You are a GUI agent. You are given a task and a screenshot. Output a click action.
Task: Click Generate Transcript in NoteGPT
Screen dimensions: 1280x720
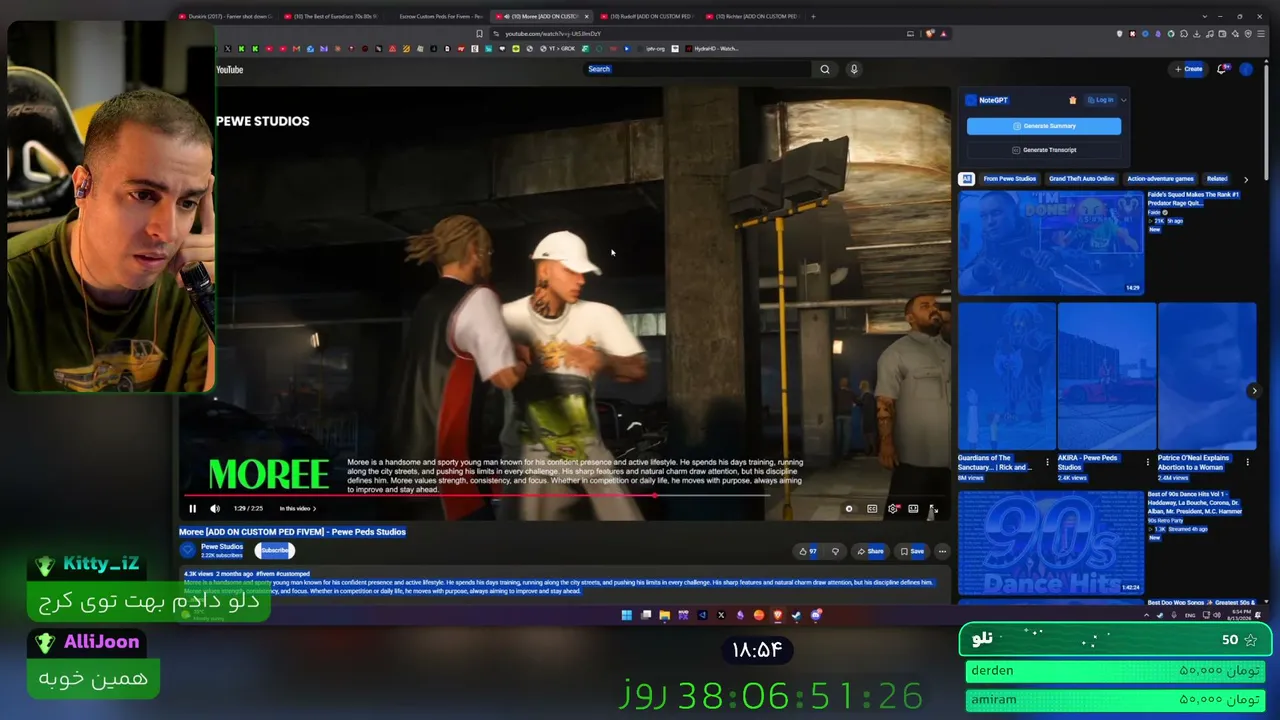pos(1044,150)
